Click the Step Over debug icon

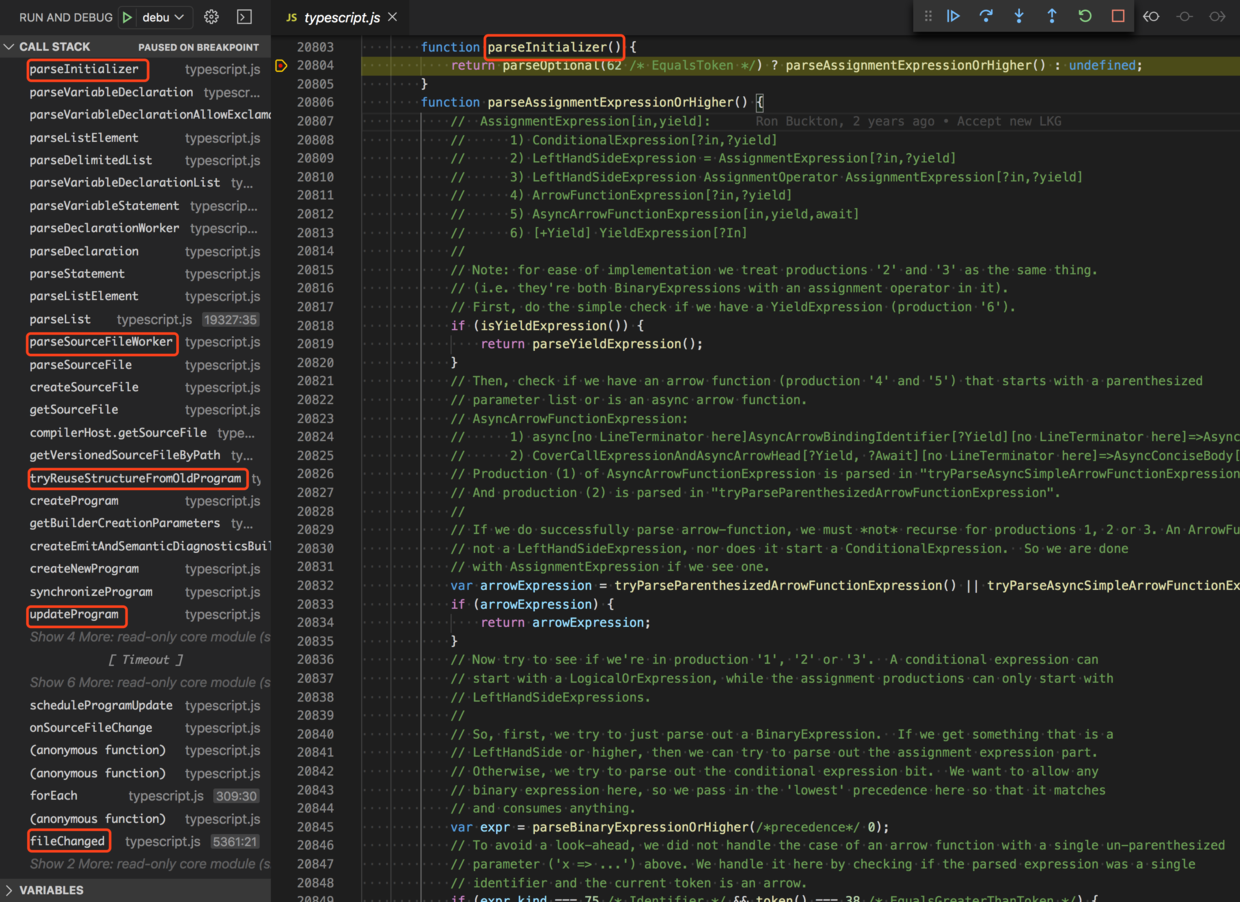986,16
